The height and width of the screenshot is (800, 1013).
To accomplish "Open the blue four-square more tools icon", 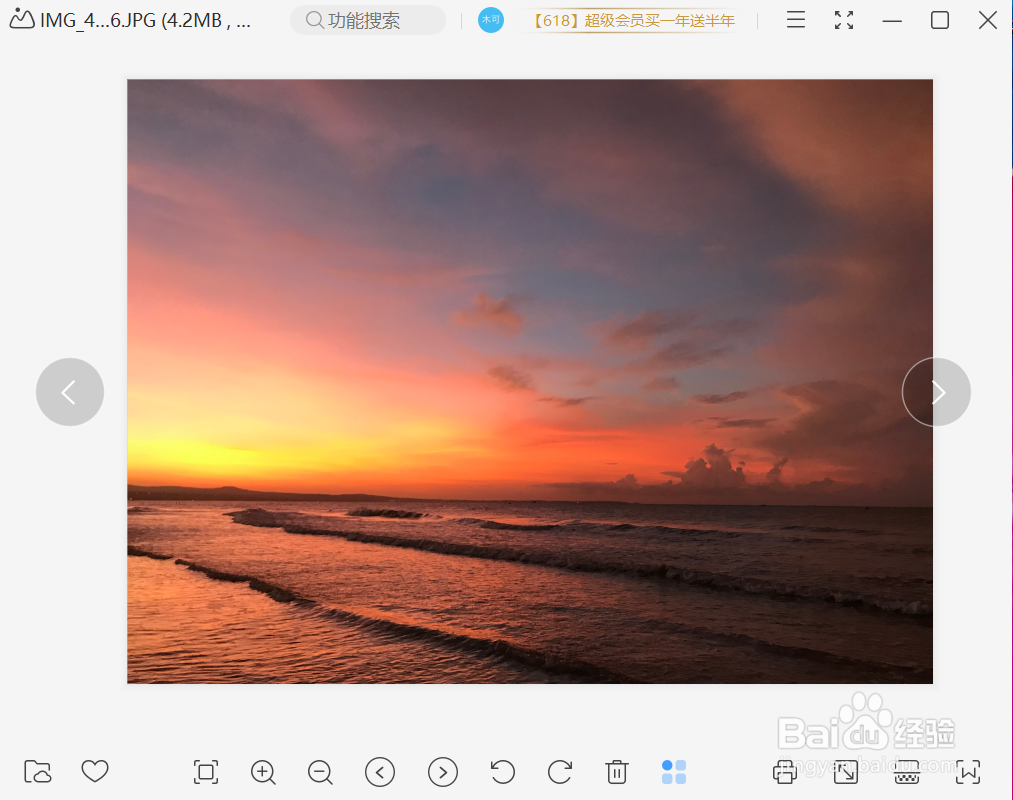I will click(674, 772).
